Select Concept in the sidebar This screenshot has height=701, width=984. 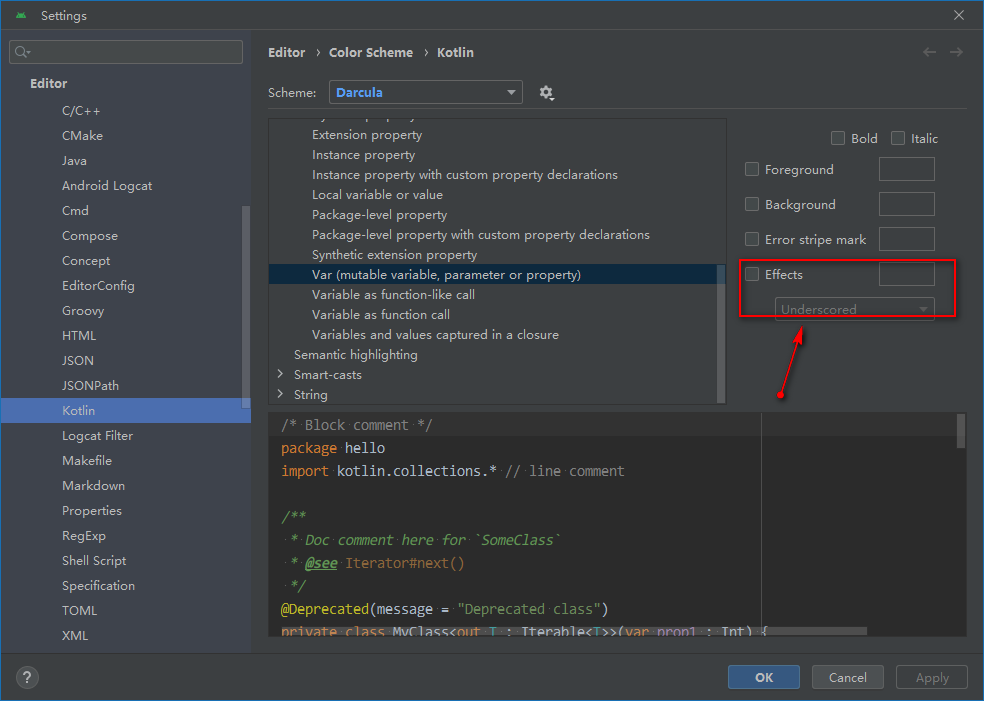86,260
